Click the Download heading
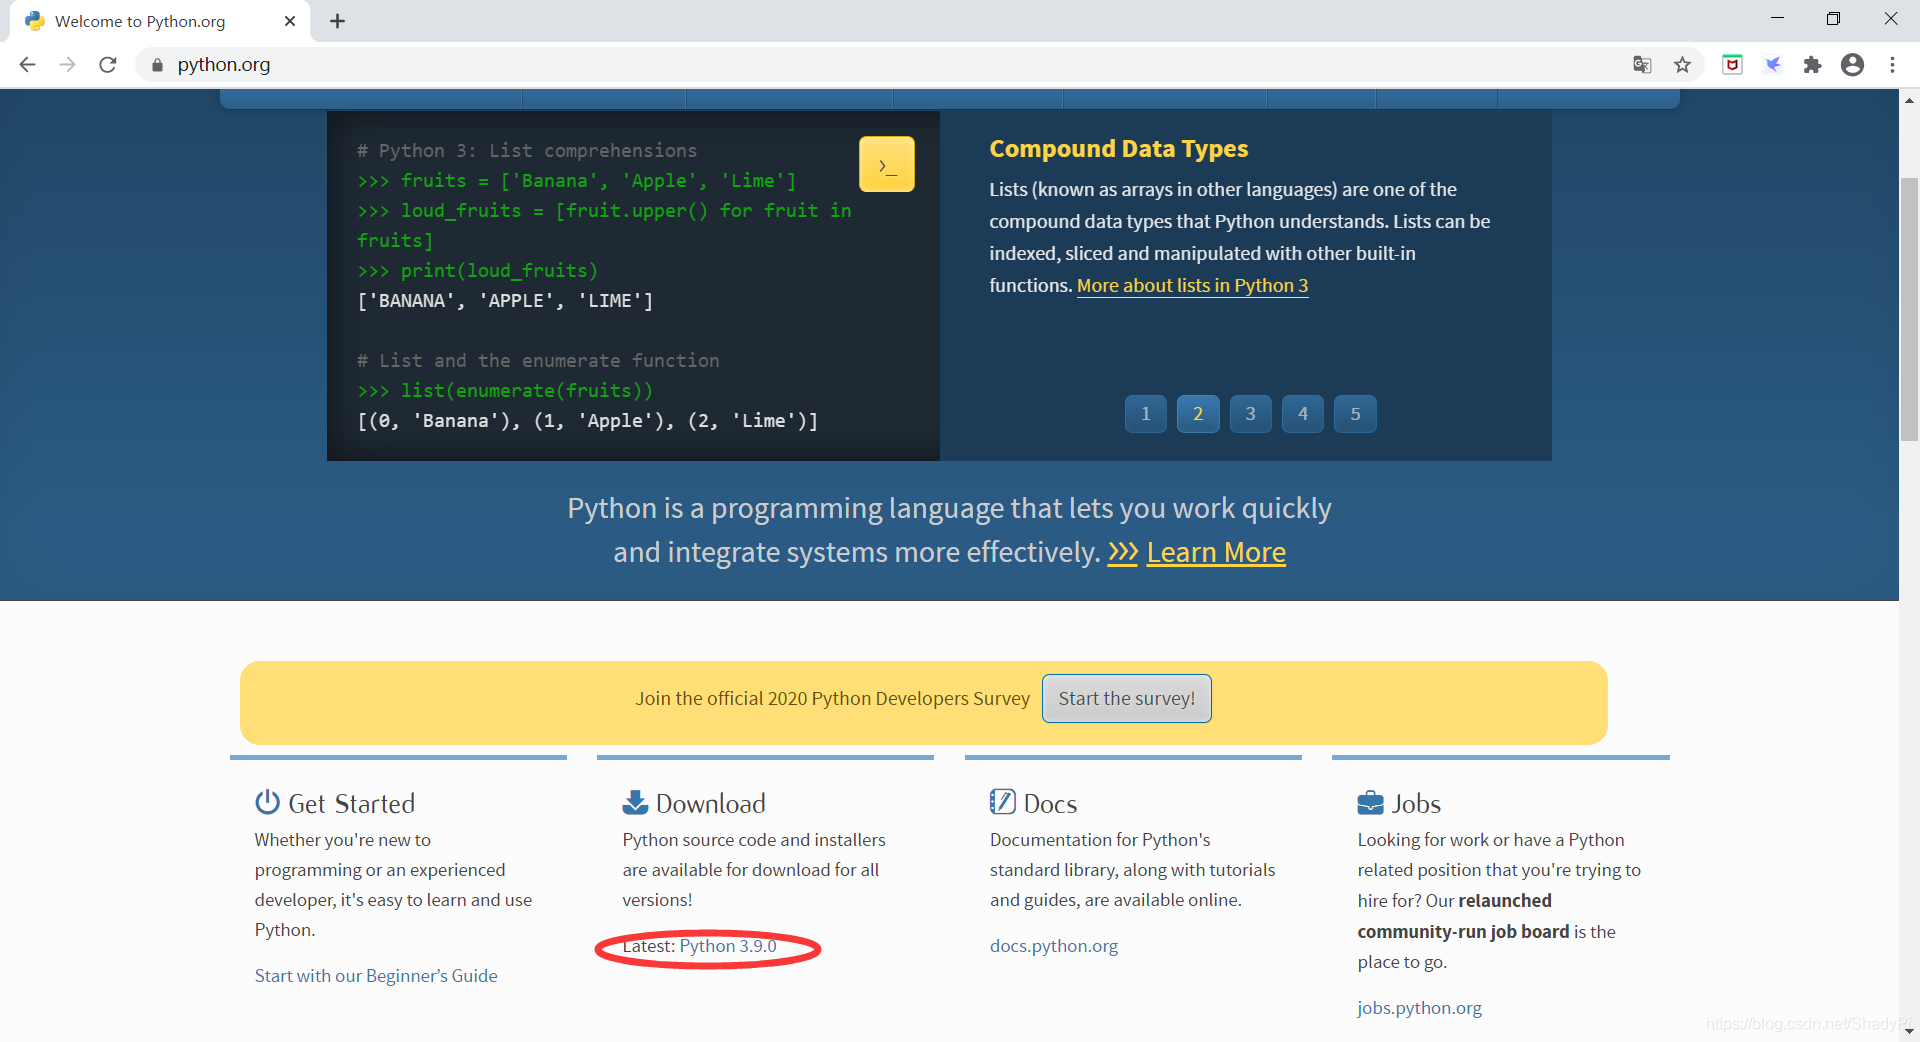 (x=711, y=804)
